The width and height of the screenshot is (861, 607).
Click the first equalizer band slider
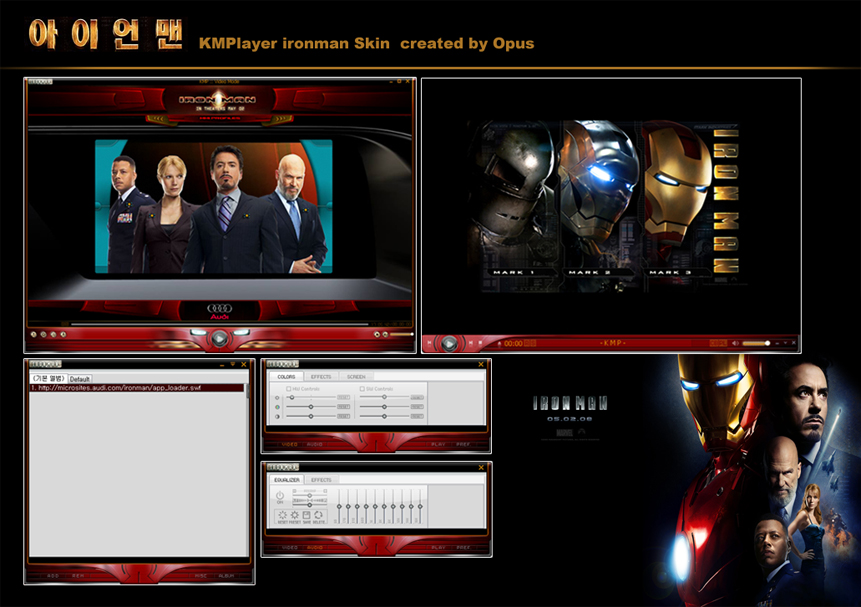(x=339, y=506)
